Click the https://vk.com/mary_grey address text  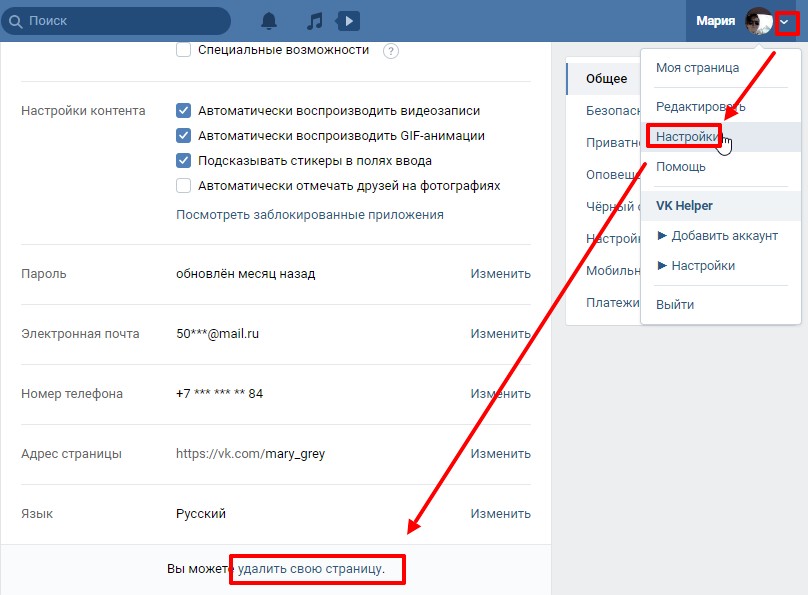coord(250,454)
